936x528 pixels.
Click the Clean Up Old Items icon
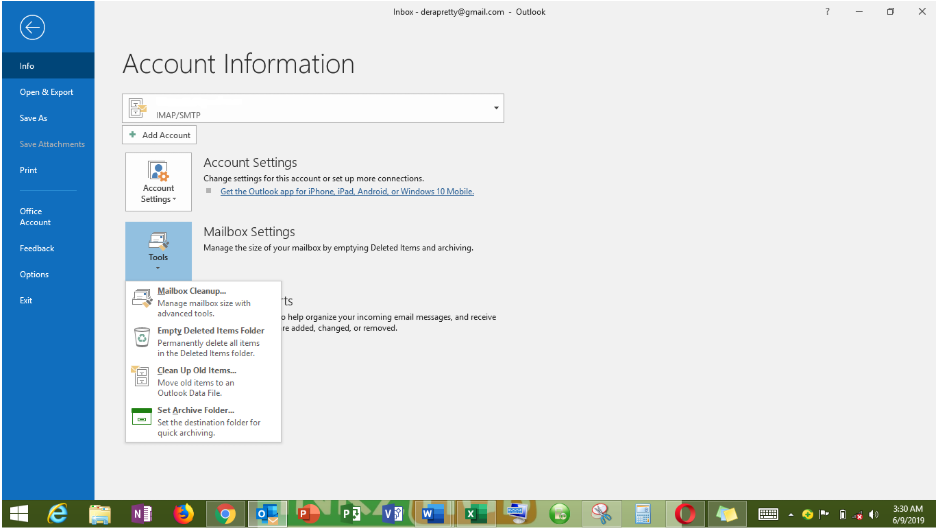140,376
